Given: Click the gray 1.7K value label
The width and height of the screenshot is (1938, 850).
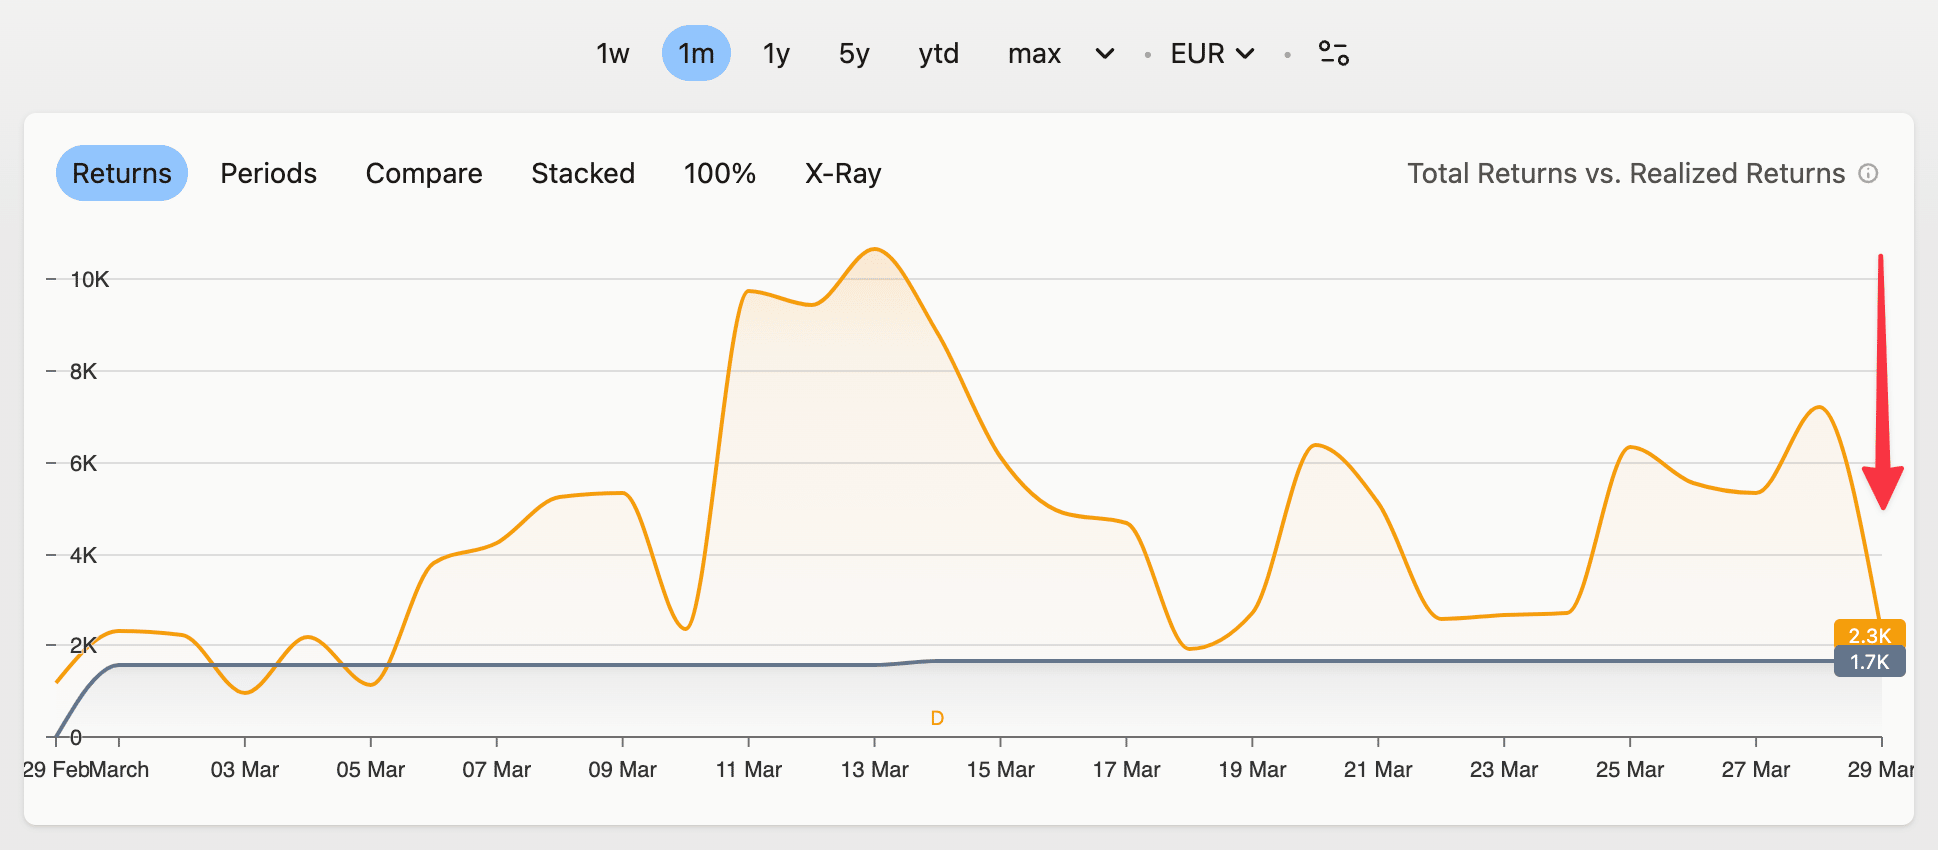Looking at the screenshot, I should click(1869, 662).
